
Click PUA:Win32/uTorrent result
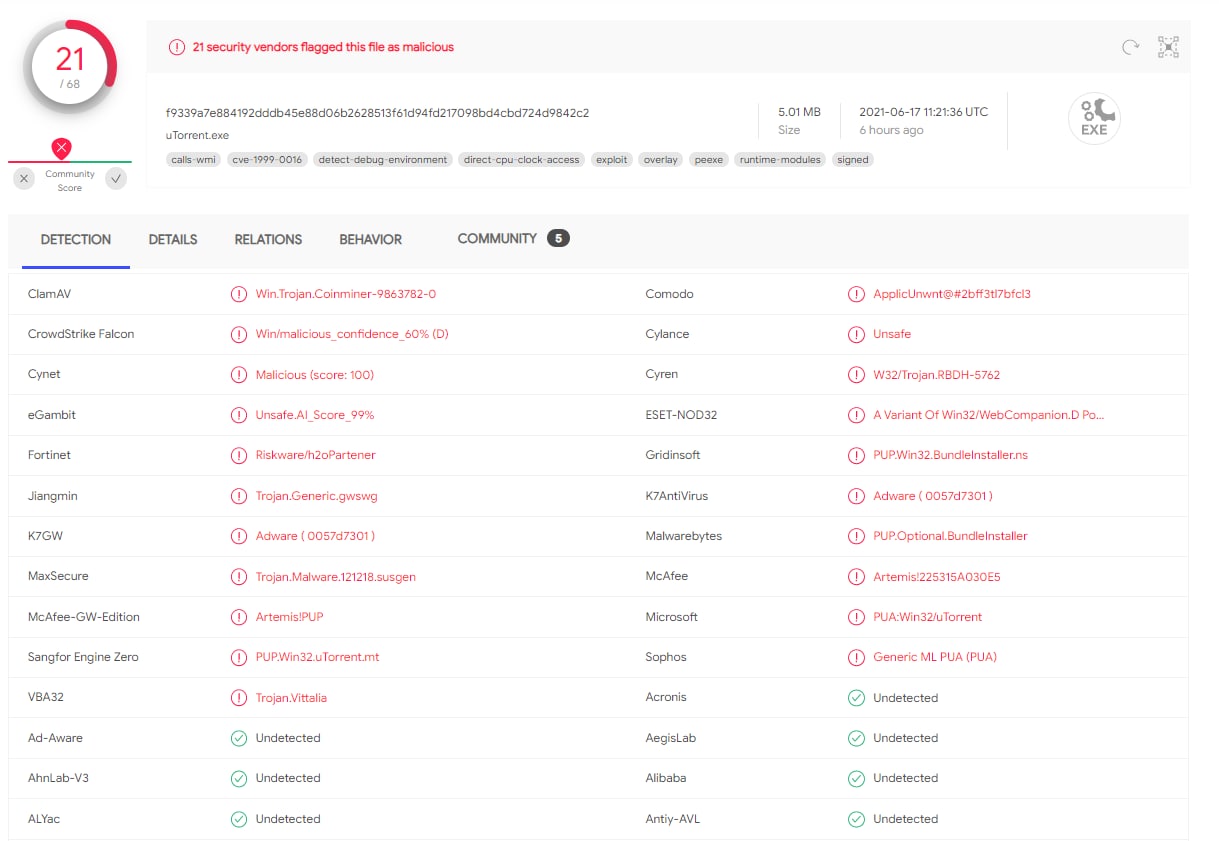[x=928, y=617]
